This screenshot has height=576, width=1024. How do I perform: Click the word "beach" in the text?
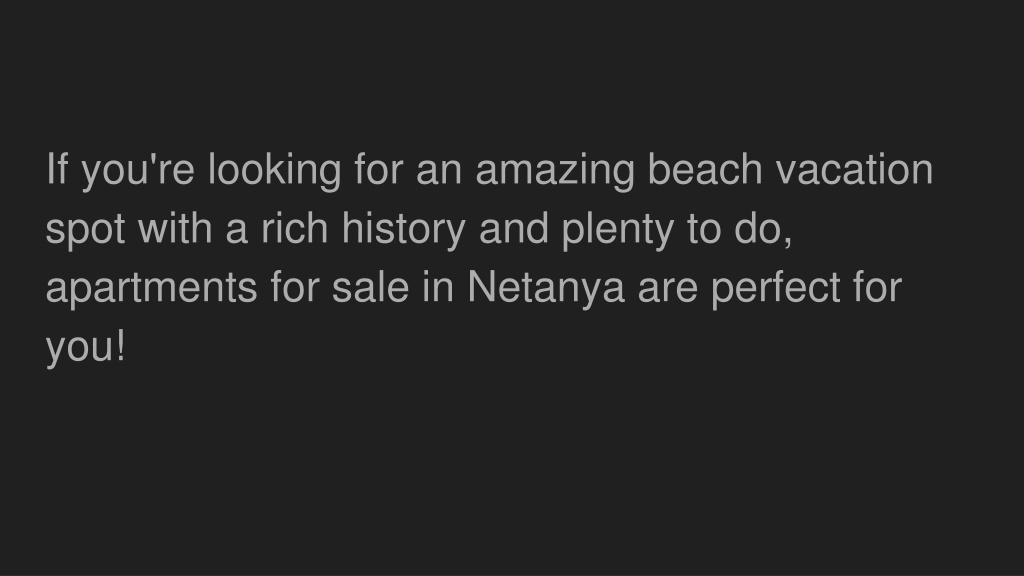[x=705, y=169]
